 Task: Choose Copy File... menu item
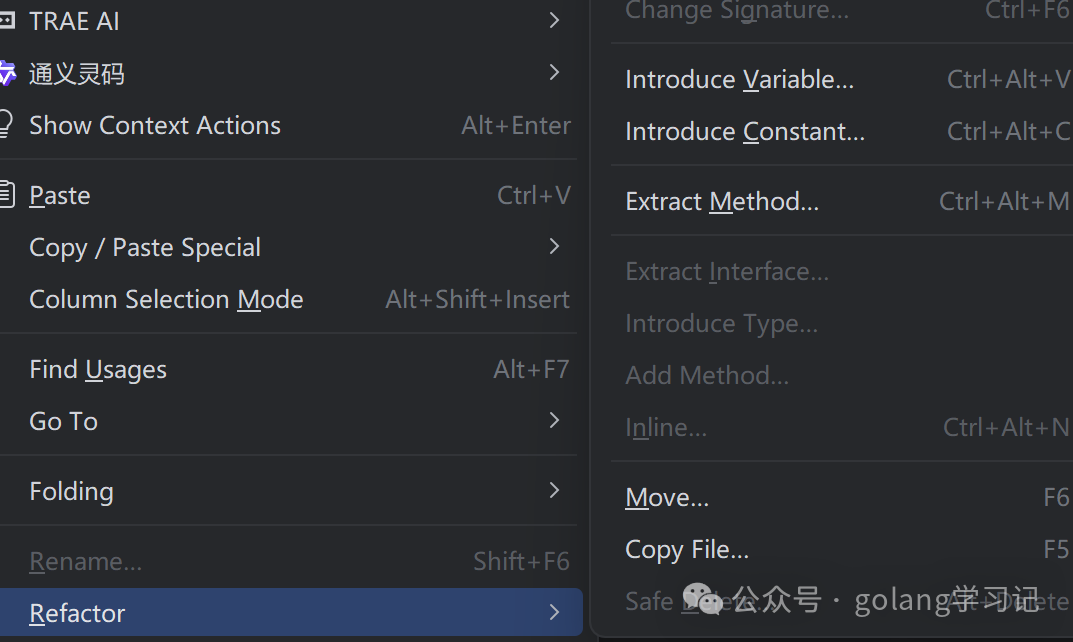686,549
